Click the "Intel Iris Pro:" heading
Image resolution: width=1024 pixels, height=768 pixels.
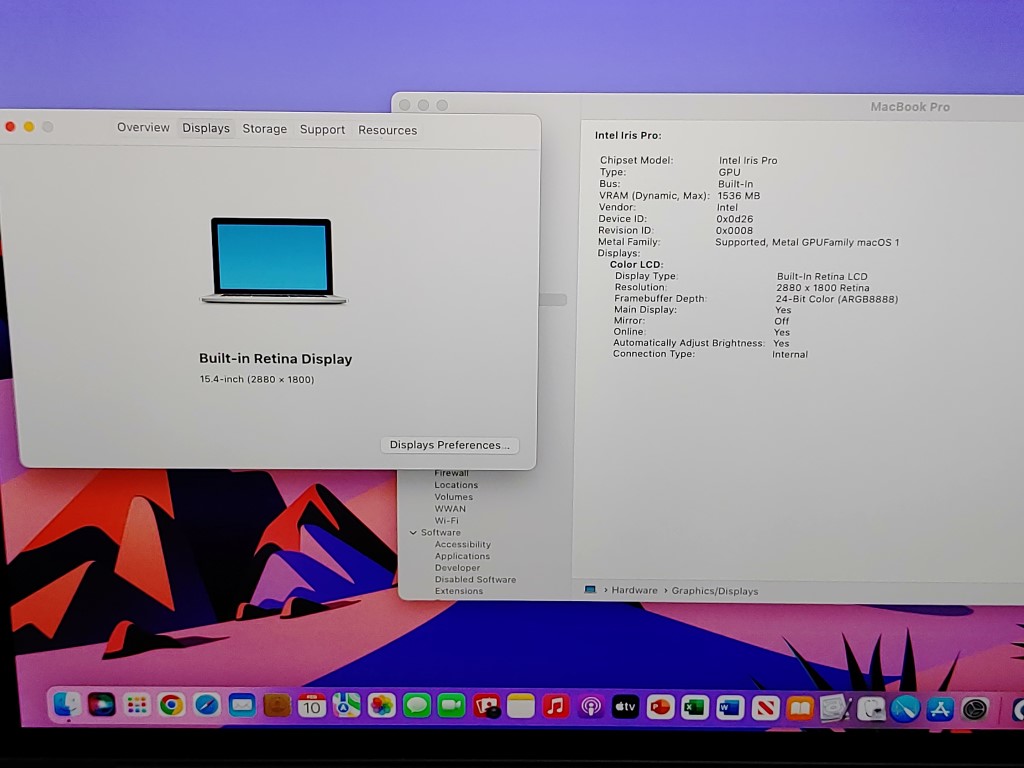[628, 136]
